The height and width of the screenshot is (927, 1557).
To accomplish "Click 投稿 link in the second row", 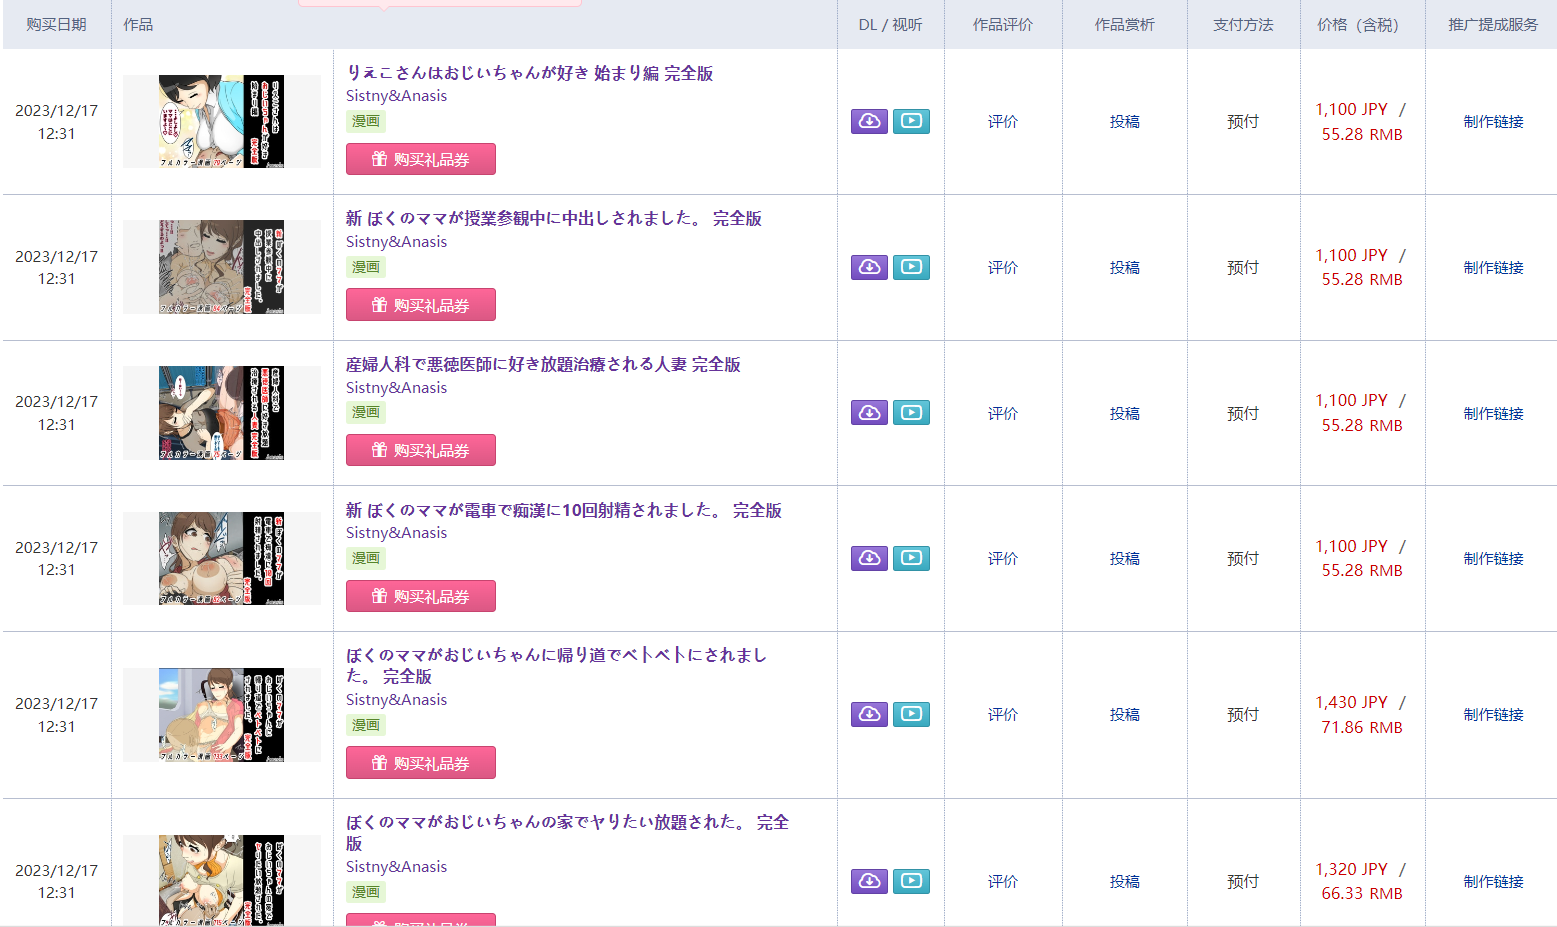I will (1125, 267).
